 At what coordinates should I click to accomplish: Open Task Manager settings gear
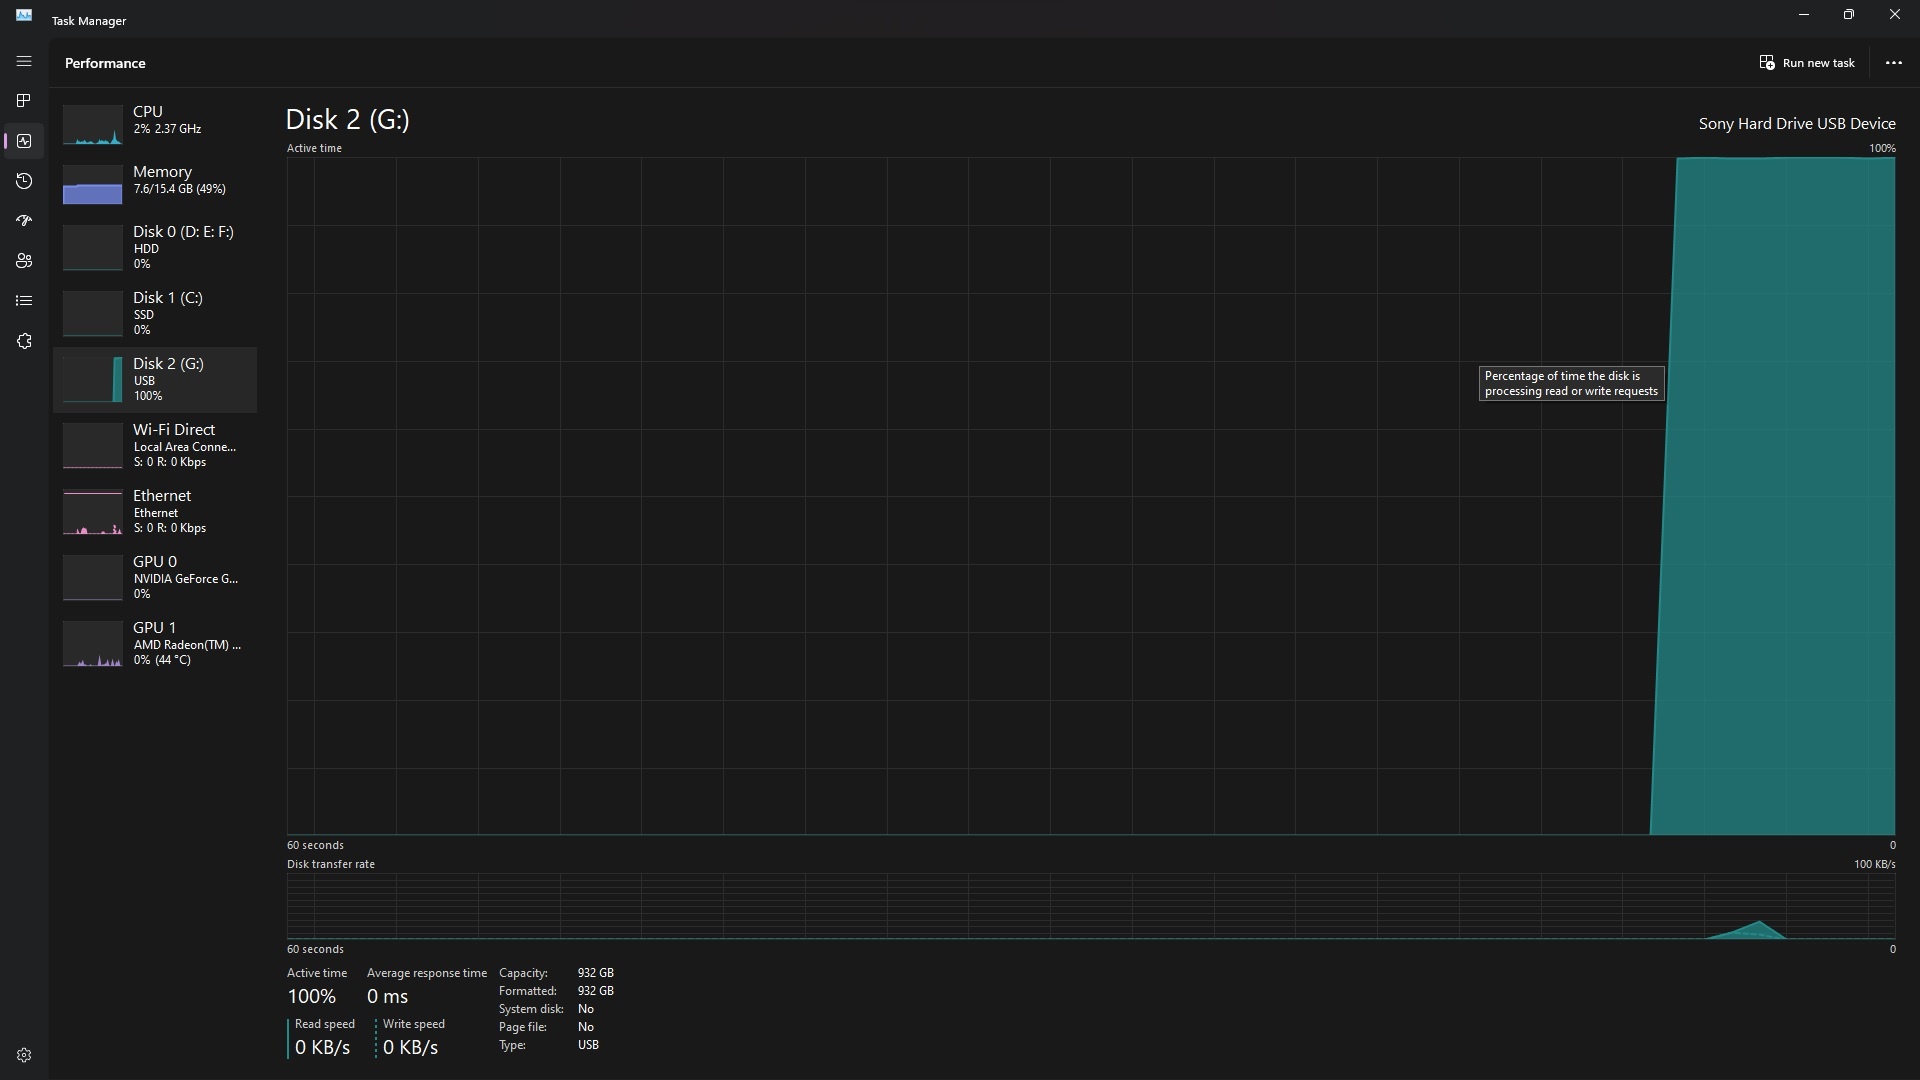[24, 1055]
